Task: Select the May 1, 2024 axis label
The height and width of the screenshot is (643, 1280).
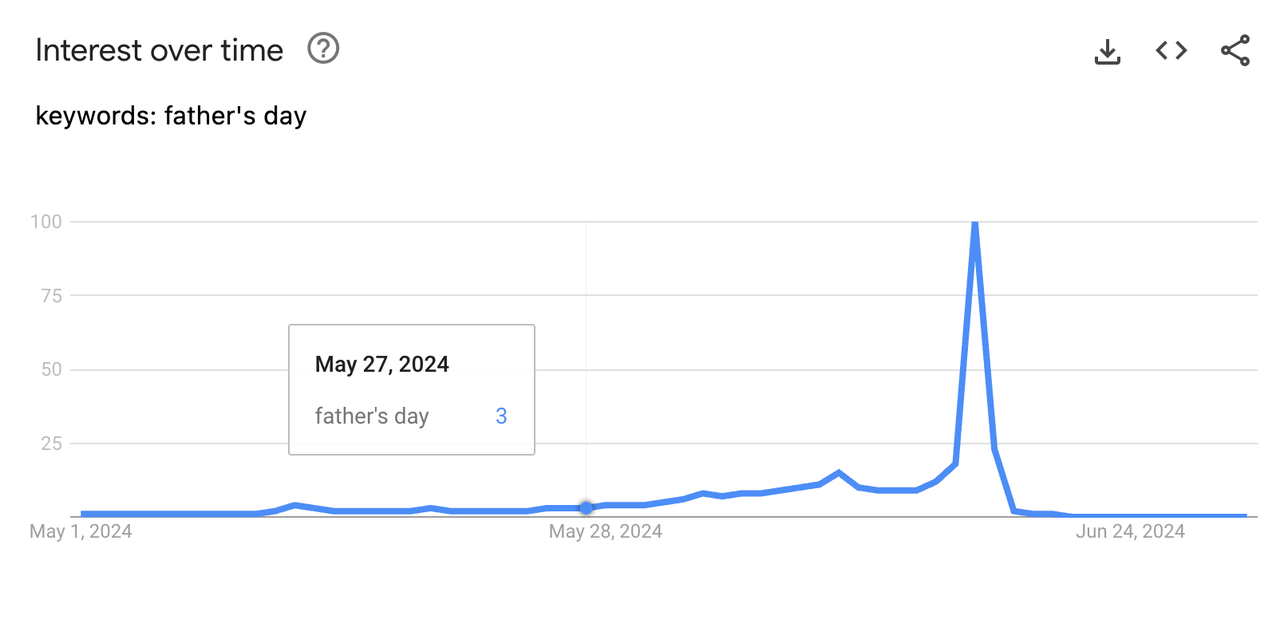Action: [82, 531]
